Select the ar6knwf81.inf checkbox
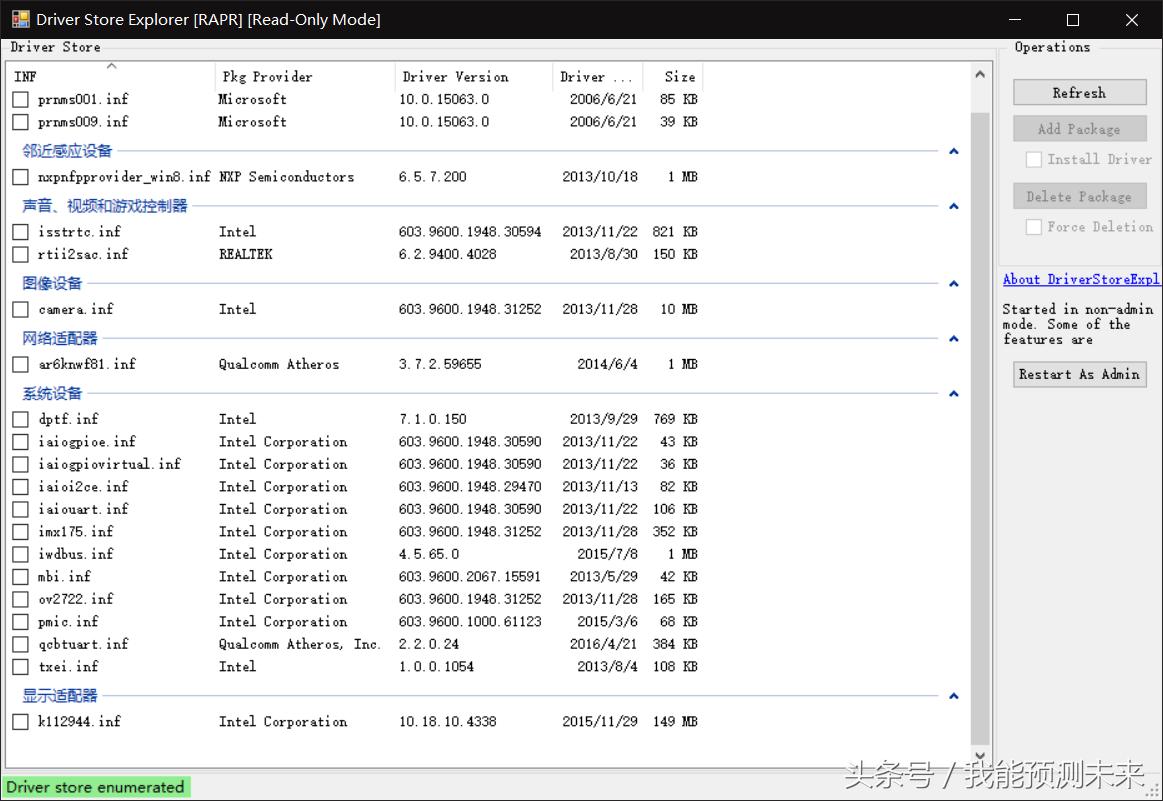The width and height of the screenshot is (1163, 801). point(20,364)
